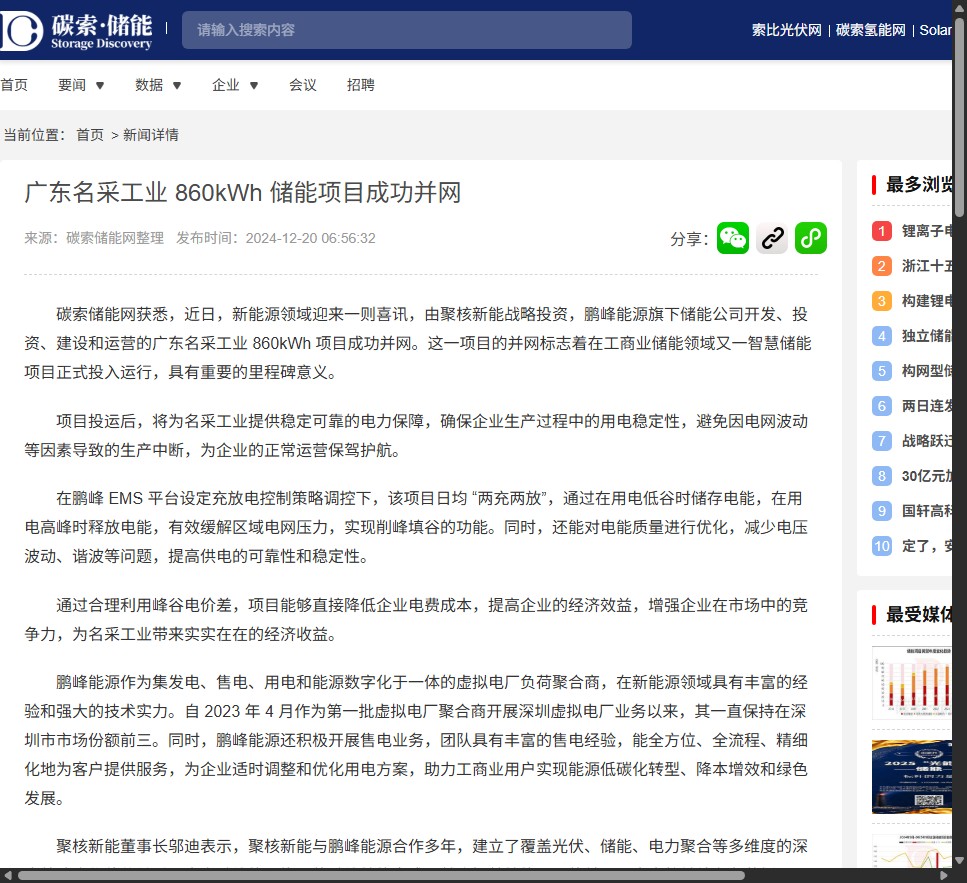967x883 pixels.
Task: Click the 最受媒体 section heading
Action: pyautogui.click(x=919, y=615)
